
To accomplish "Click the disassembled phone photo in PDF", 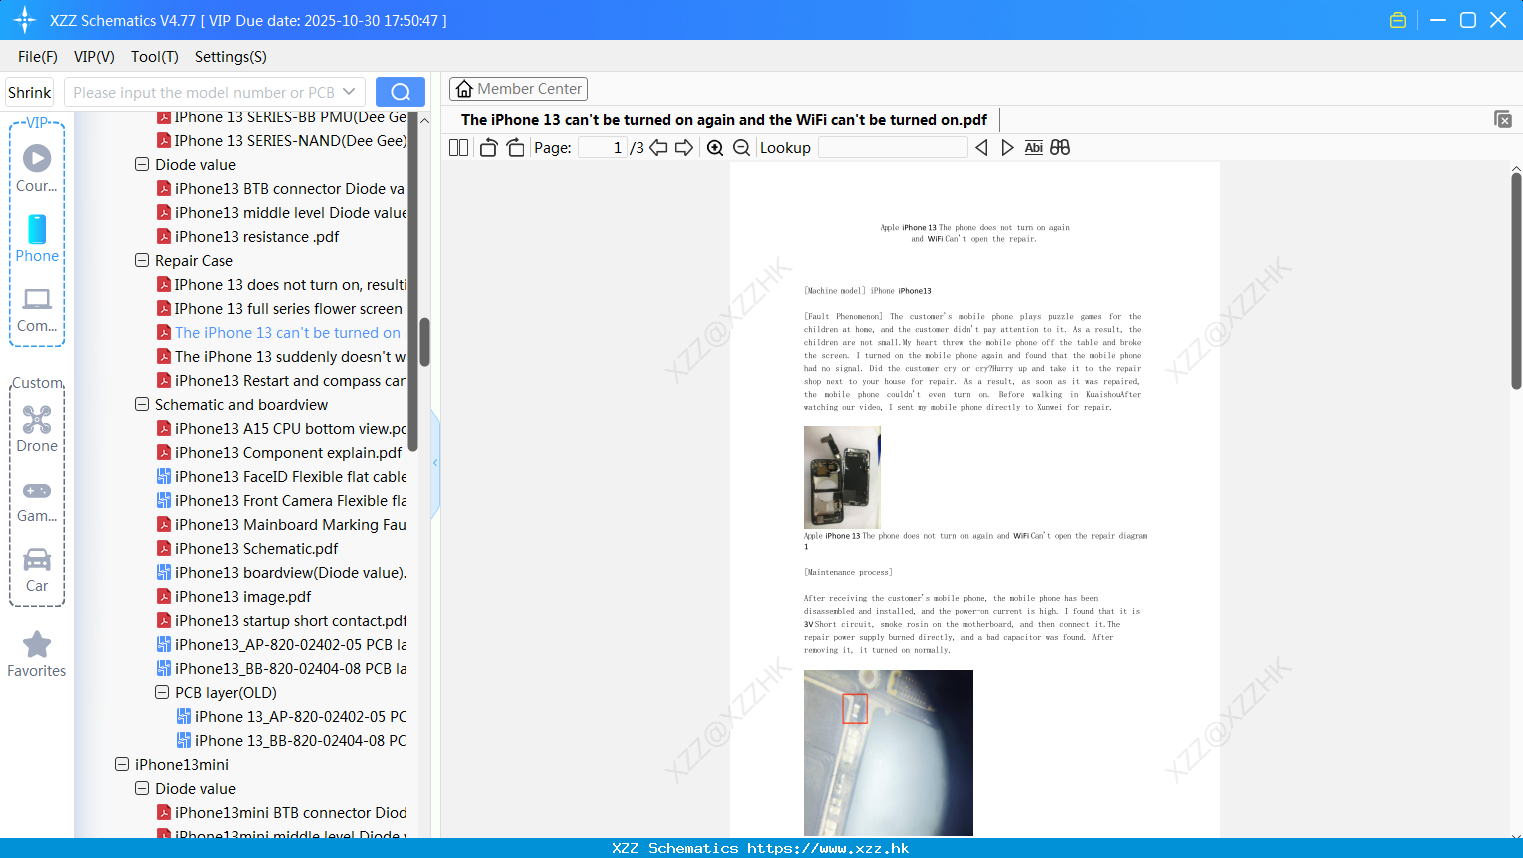I will tap(842, 477).
